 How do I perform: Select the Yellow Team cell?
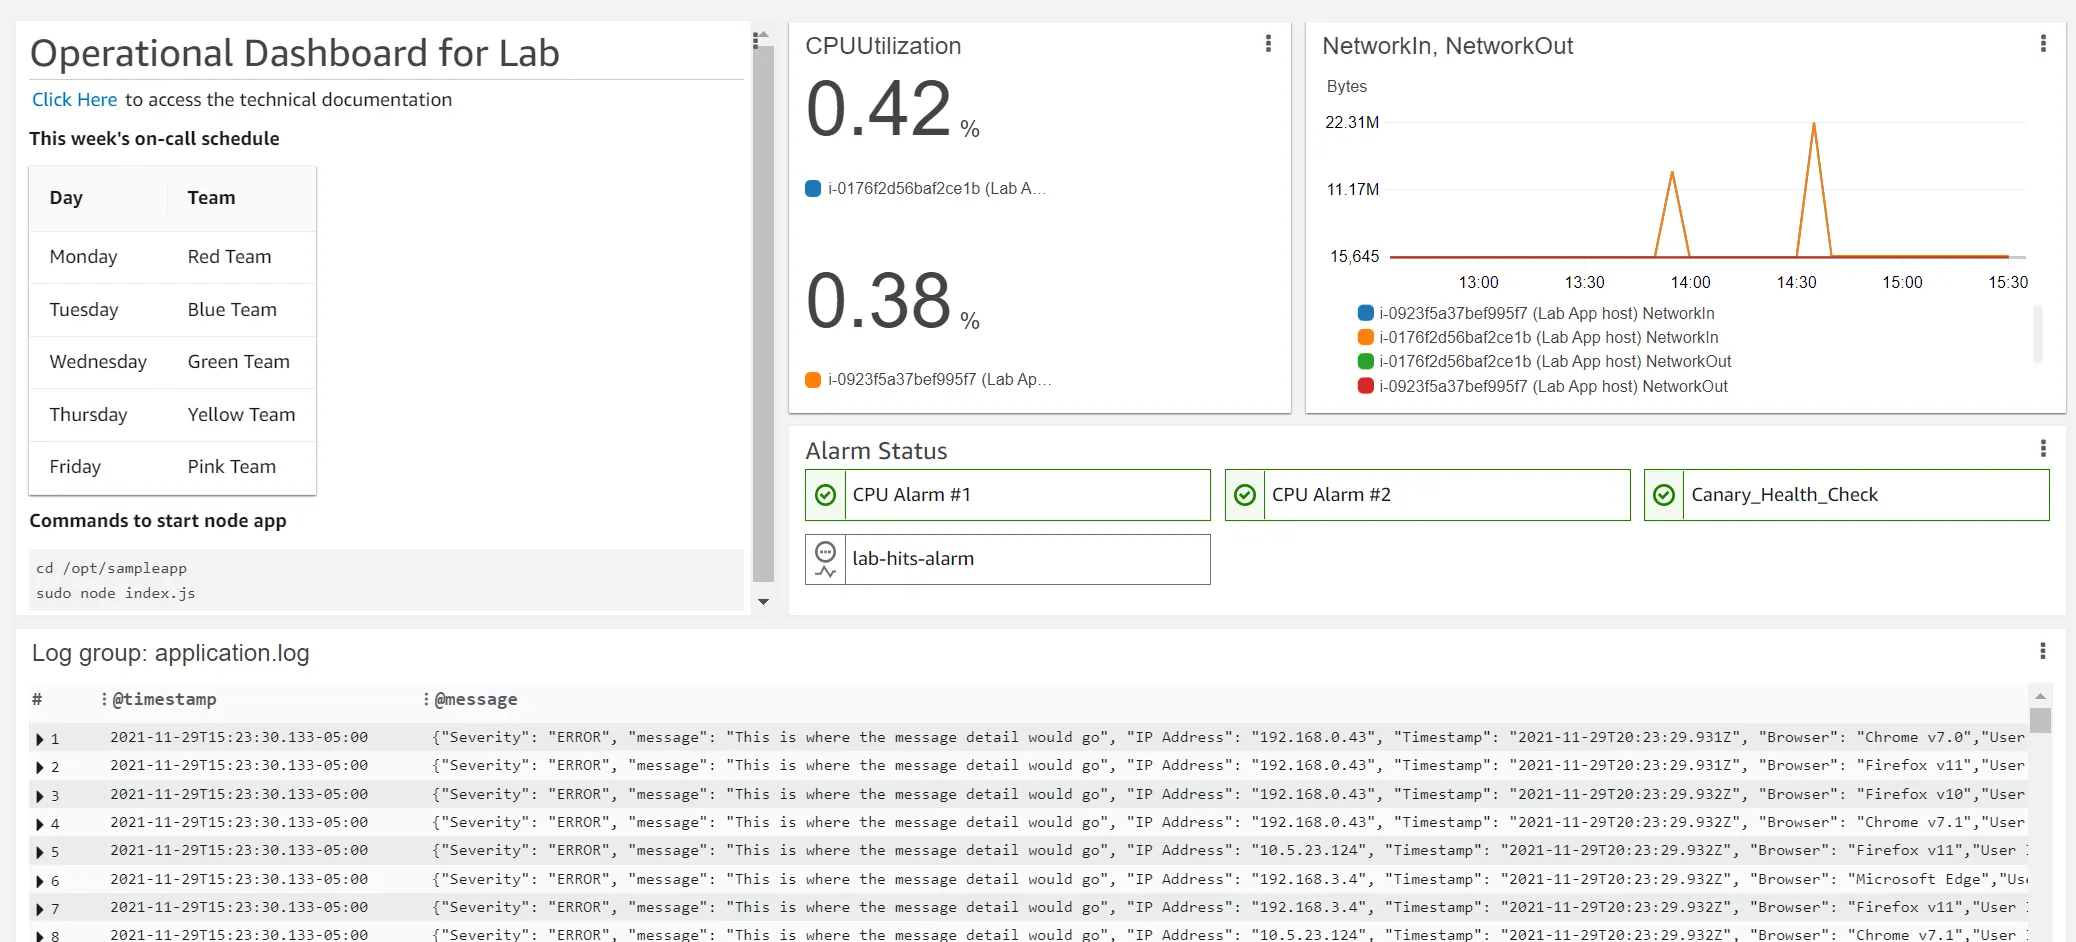click(x=241, y=415)
